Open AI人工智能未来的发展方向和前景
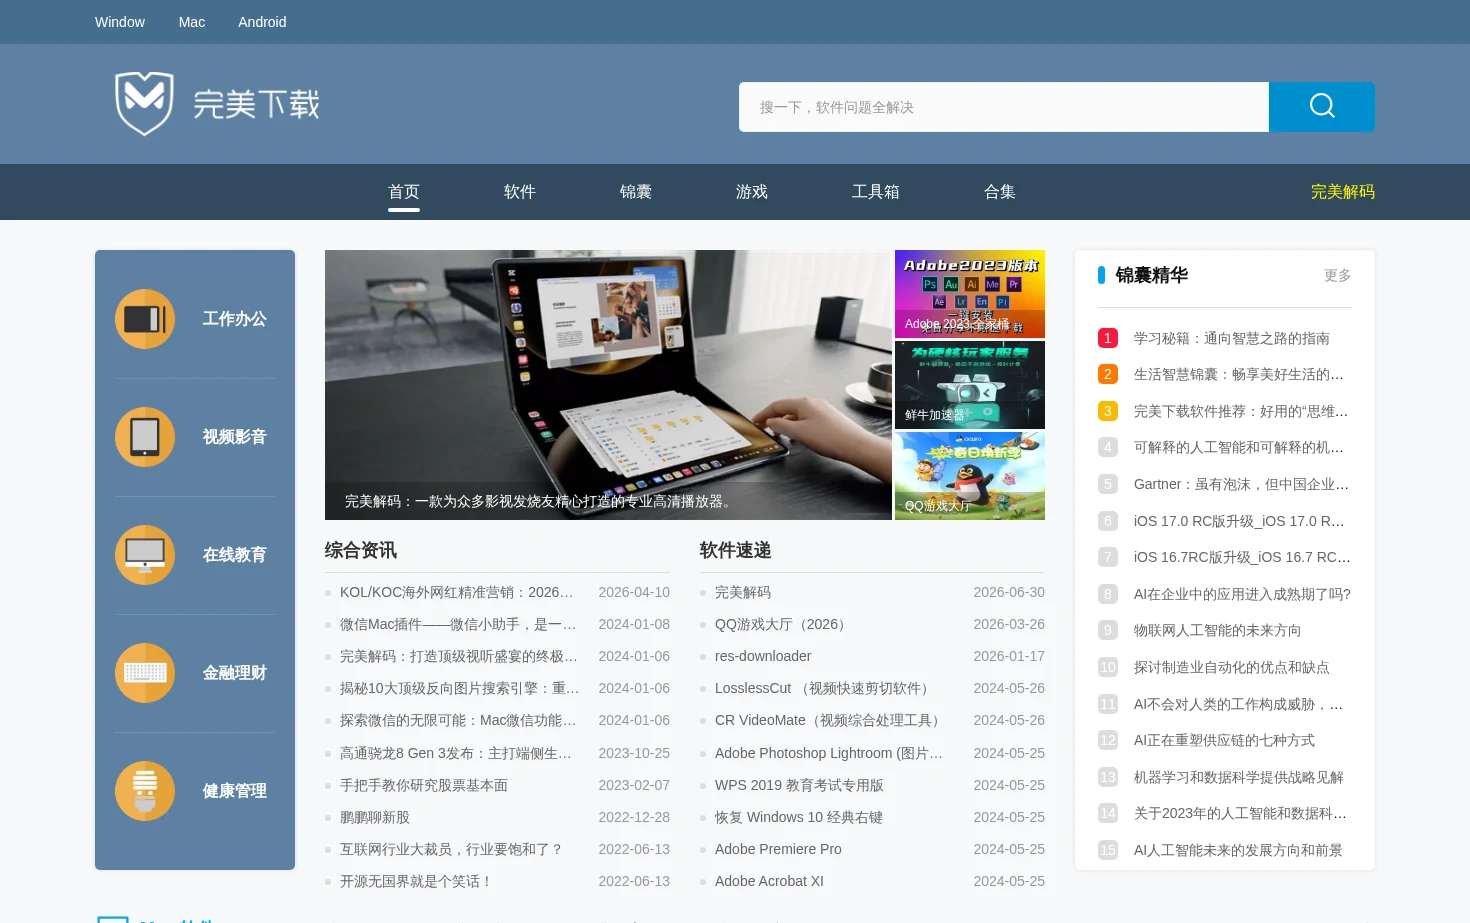The width and height of the screenshot is (1470, 923). coord(1238,851)
